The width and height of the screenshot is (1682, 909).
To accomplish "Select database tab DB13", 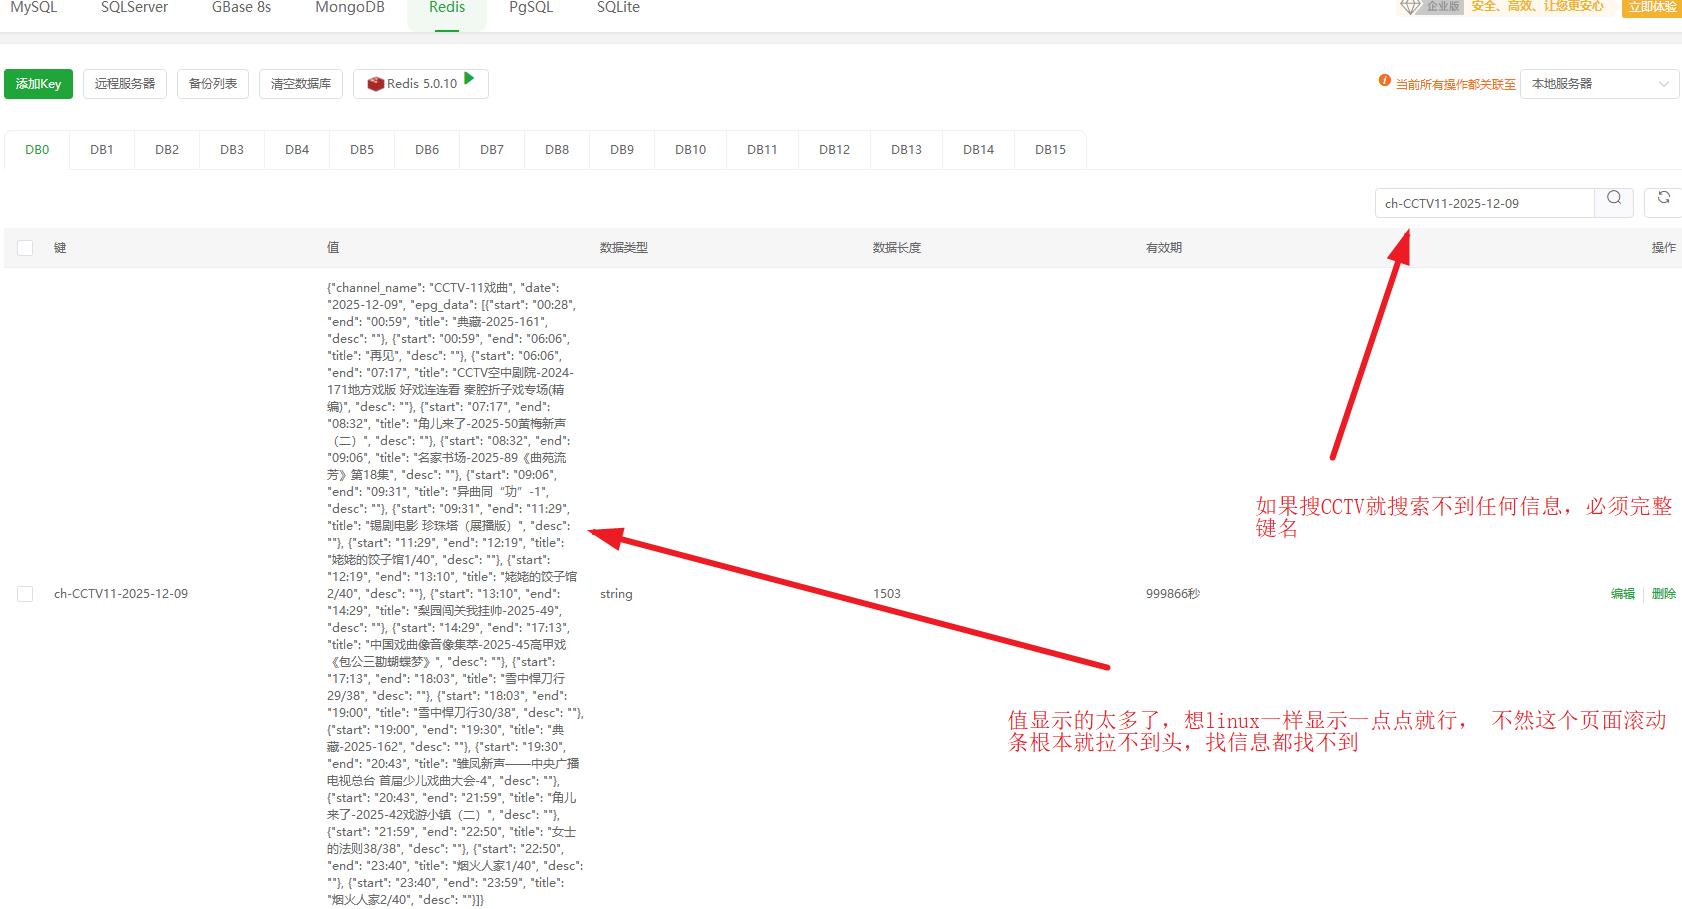I will [907, 150].
